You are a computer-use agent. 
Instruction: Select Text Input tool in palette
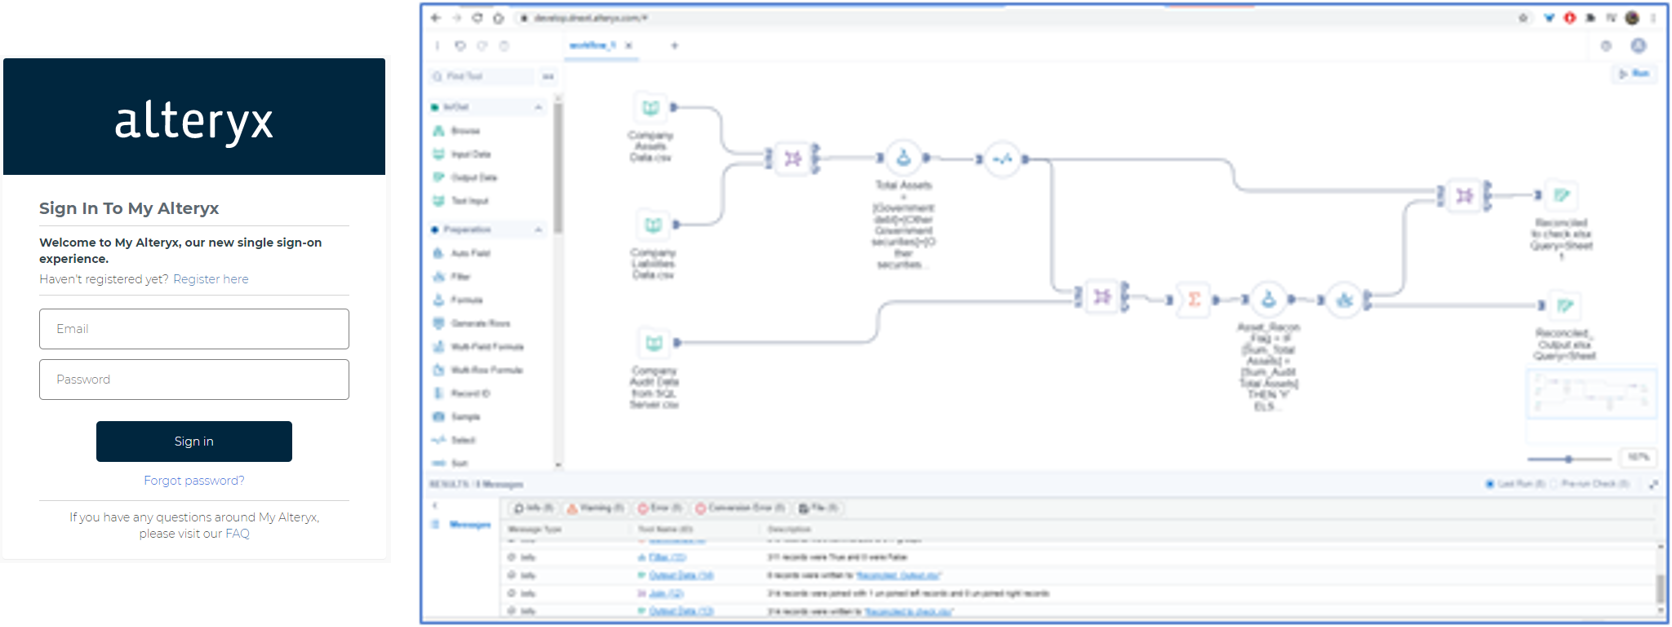(461, 201)
